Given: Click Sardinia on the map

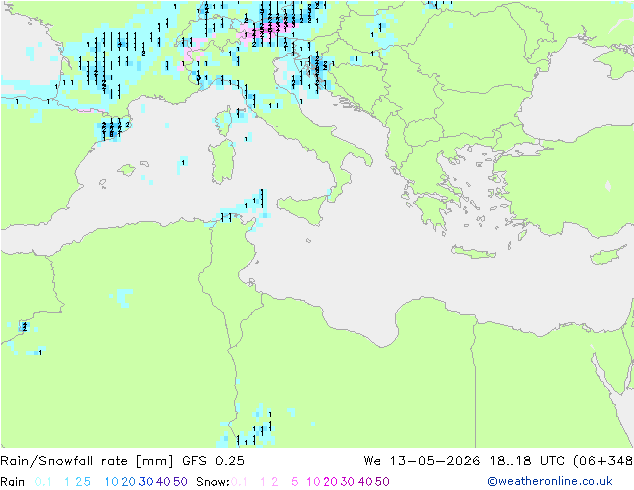Looking at the screenshot, I should pyautogui.click(x=222, y=162).
